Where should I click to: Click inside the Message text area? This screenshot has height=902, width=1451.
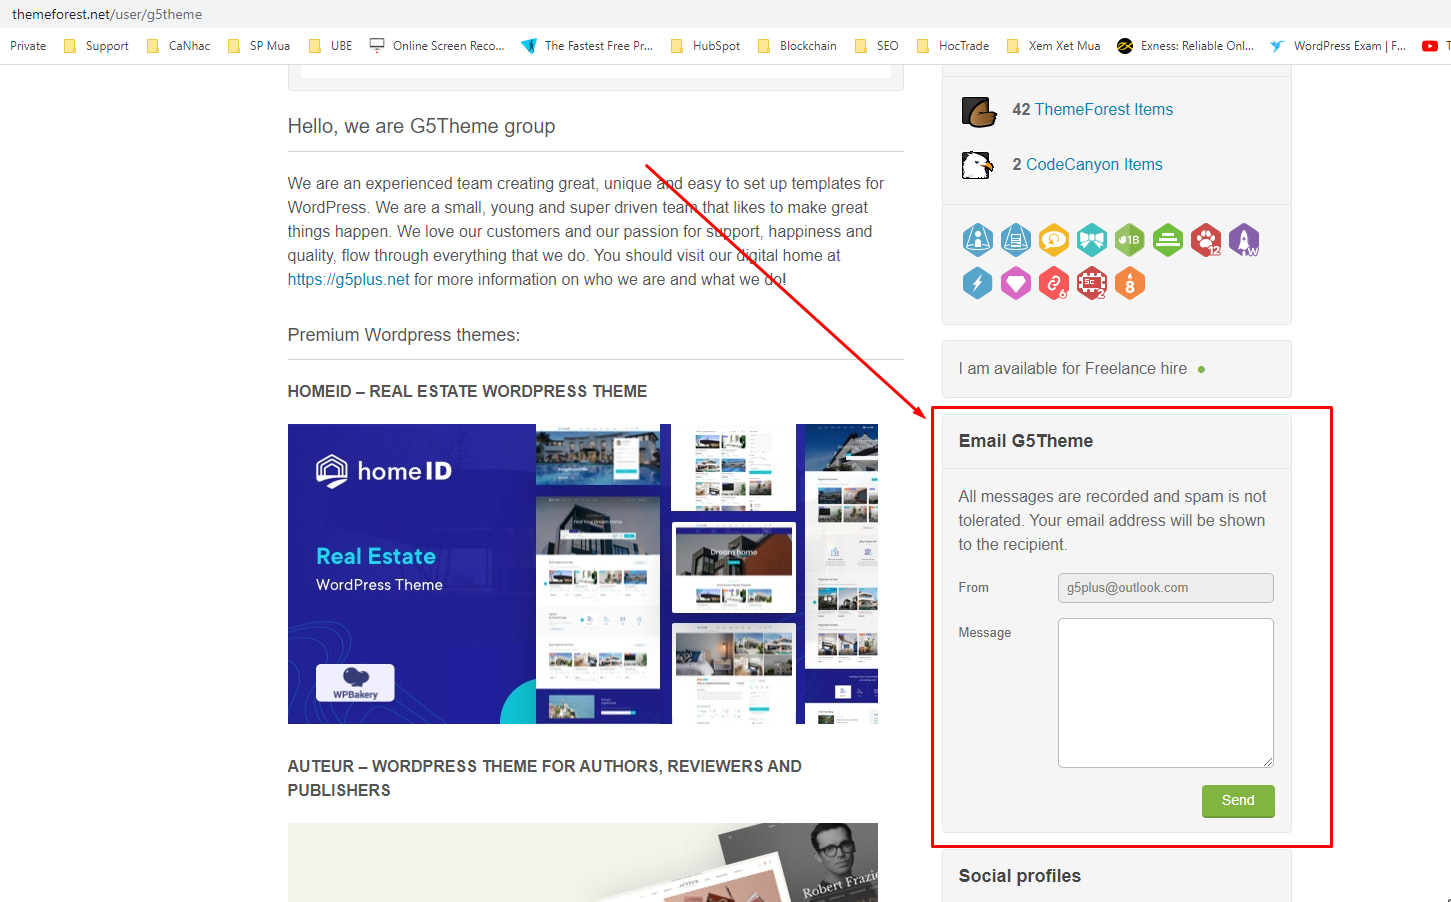coord(1166,693)
